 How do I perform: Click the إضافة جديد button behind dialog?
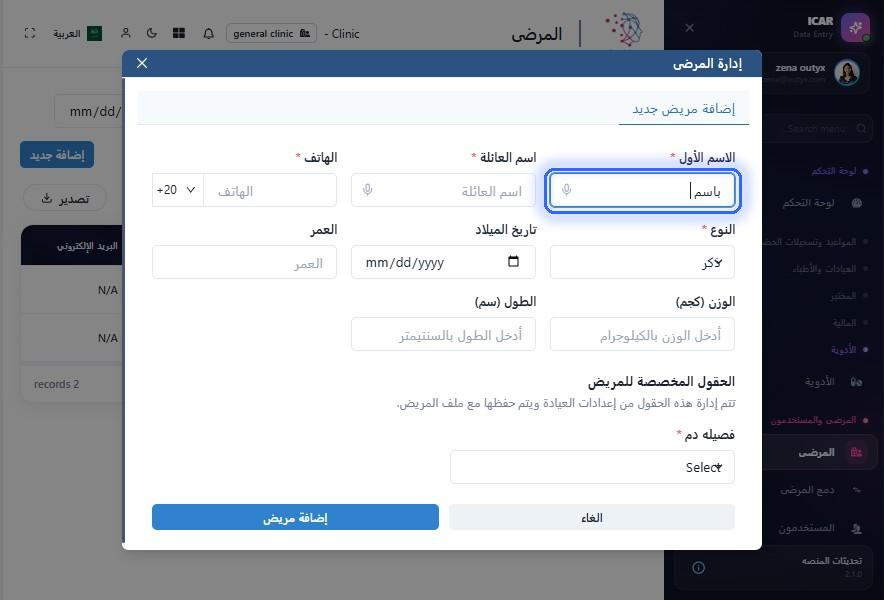(x=57, y=155)
